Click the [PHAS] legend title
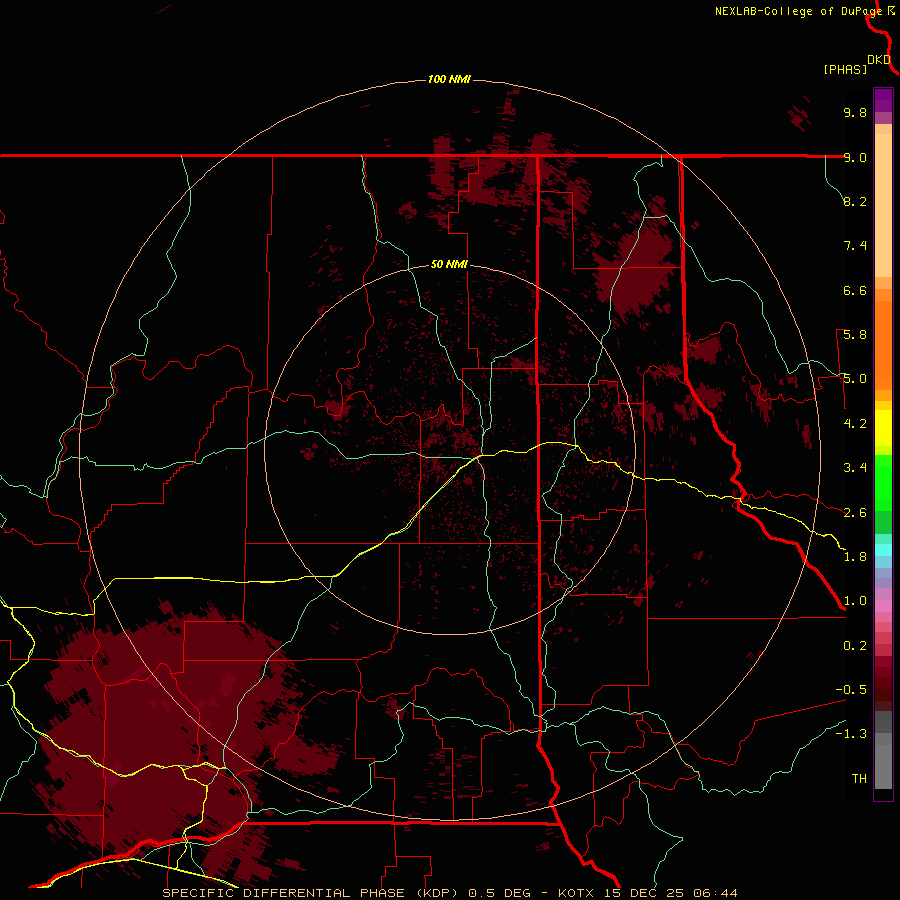 pyautogui.click(x=845, y=69)
